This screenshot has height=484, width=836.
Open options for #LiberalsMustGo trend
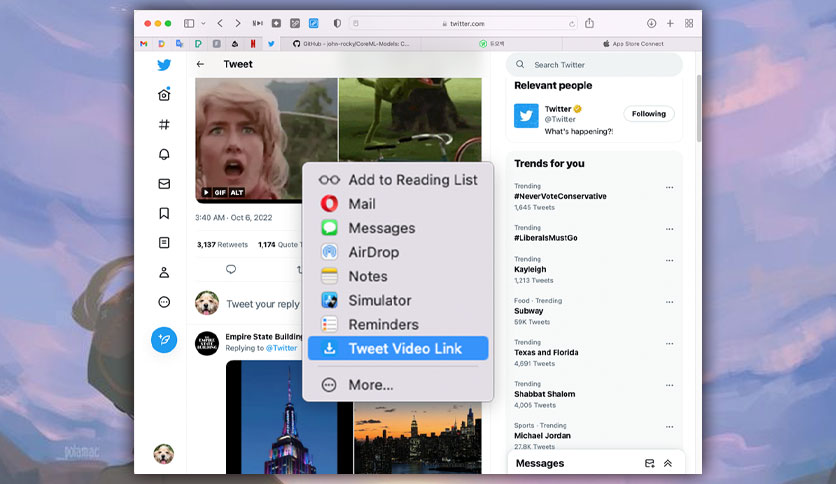(670, 229)
